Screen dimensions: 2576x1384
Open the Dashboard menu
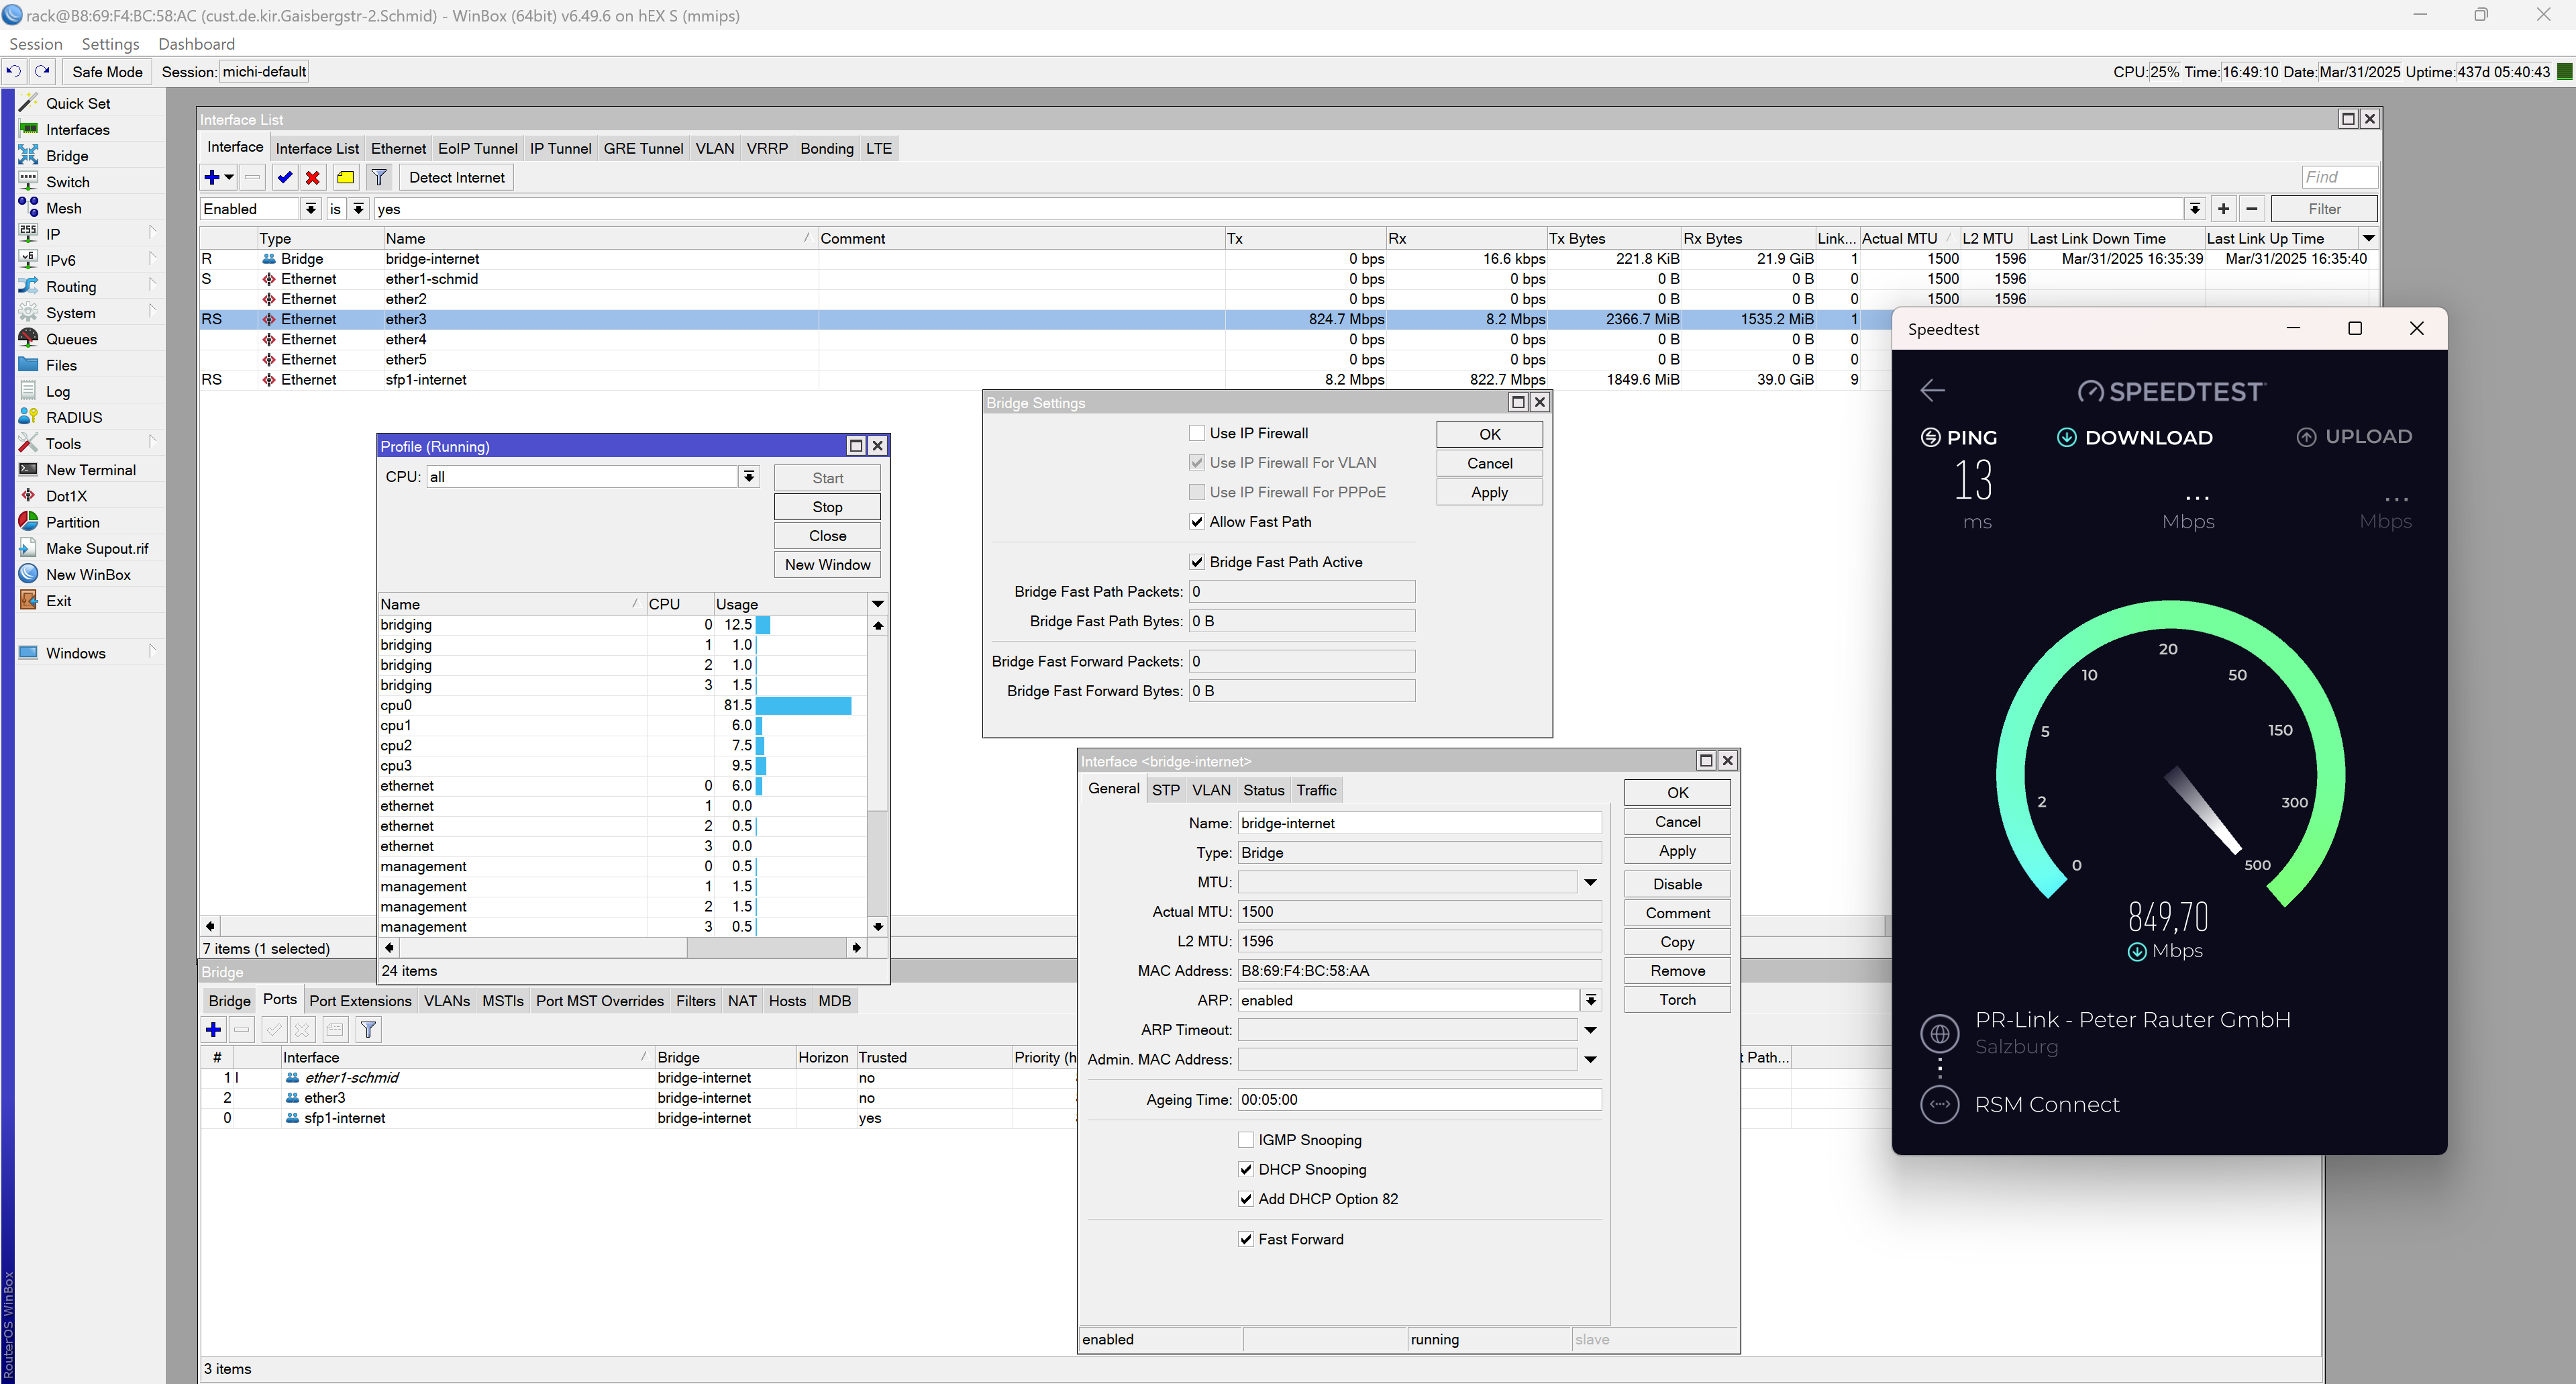click(197, 44)
